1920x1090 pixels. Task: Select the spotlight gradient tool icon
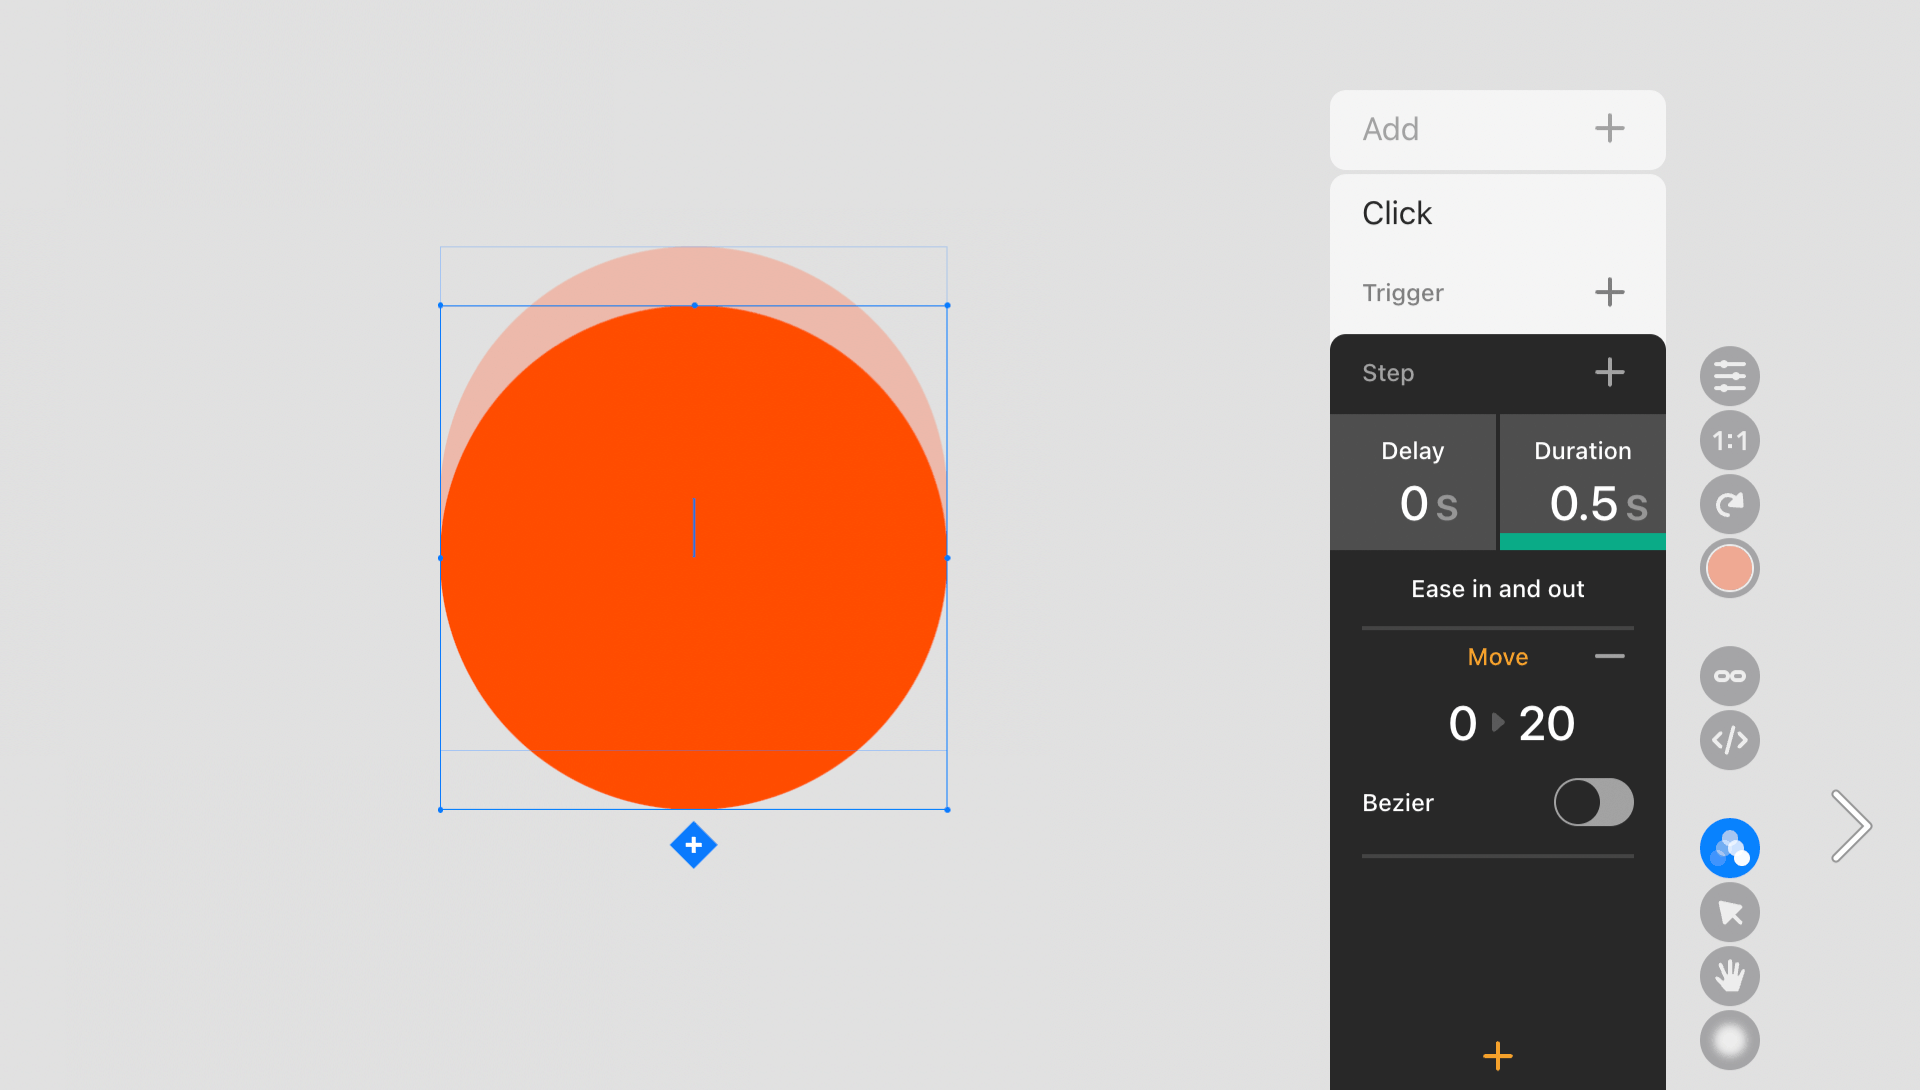(x=1729, y=1040)
